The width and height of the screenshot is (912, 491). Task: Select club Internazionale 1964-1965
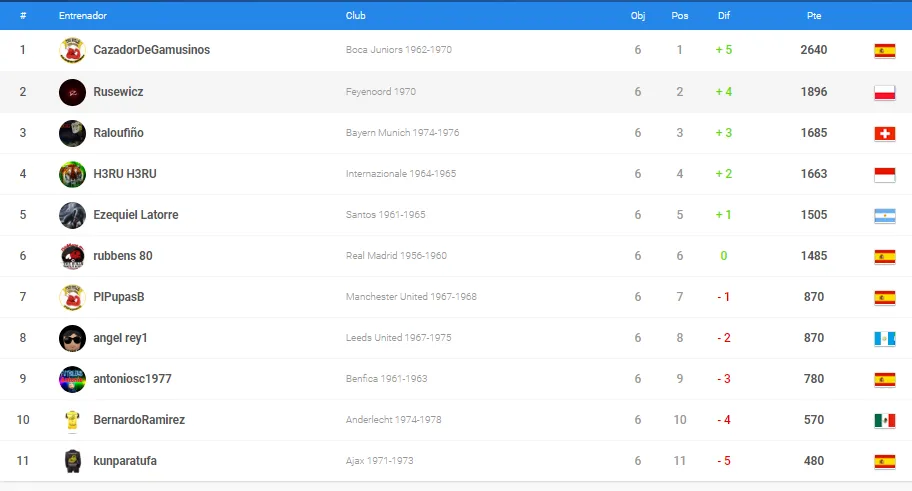click(x=401, y=173)
